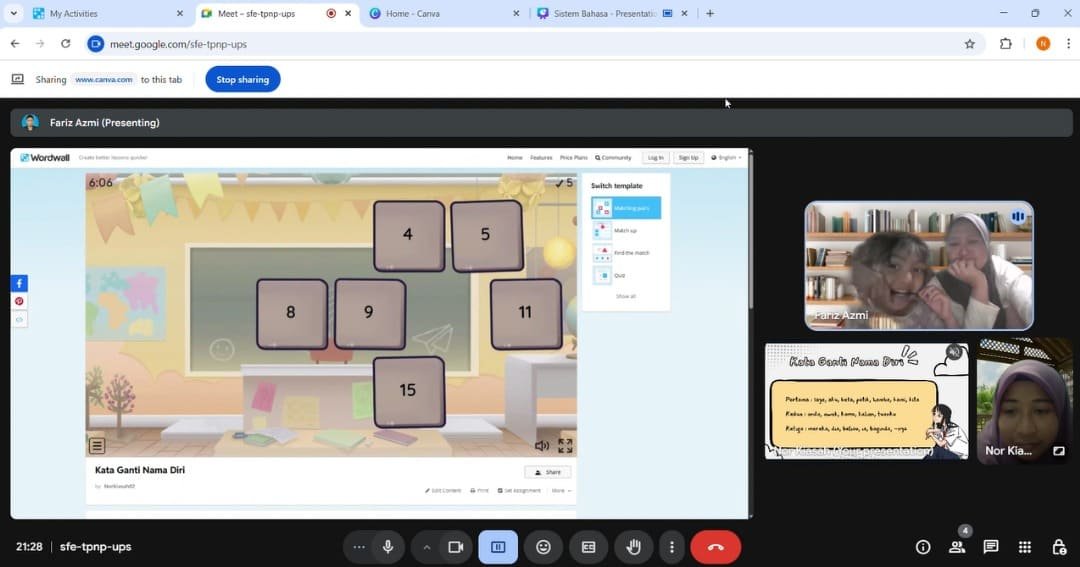Open audio settings dots beside microphone
Image resolution: width=1080 pixels, height=567 pixels.
[359, 547]
